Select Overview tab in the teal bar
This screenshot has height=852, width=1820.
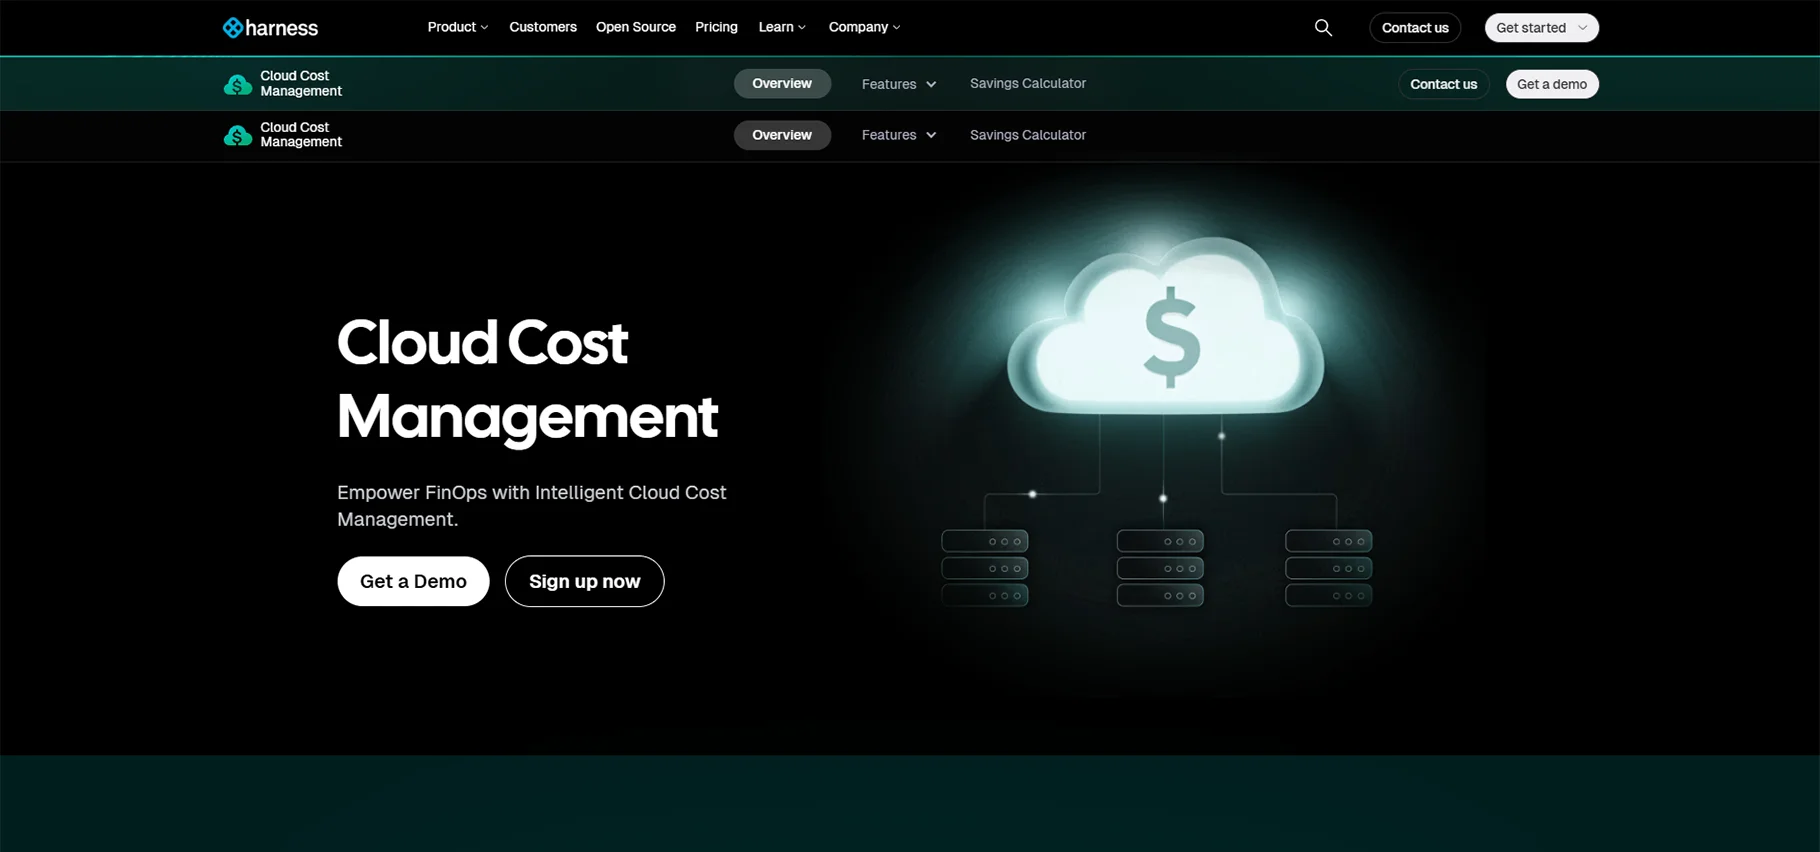[782, 84]
